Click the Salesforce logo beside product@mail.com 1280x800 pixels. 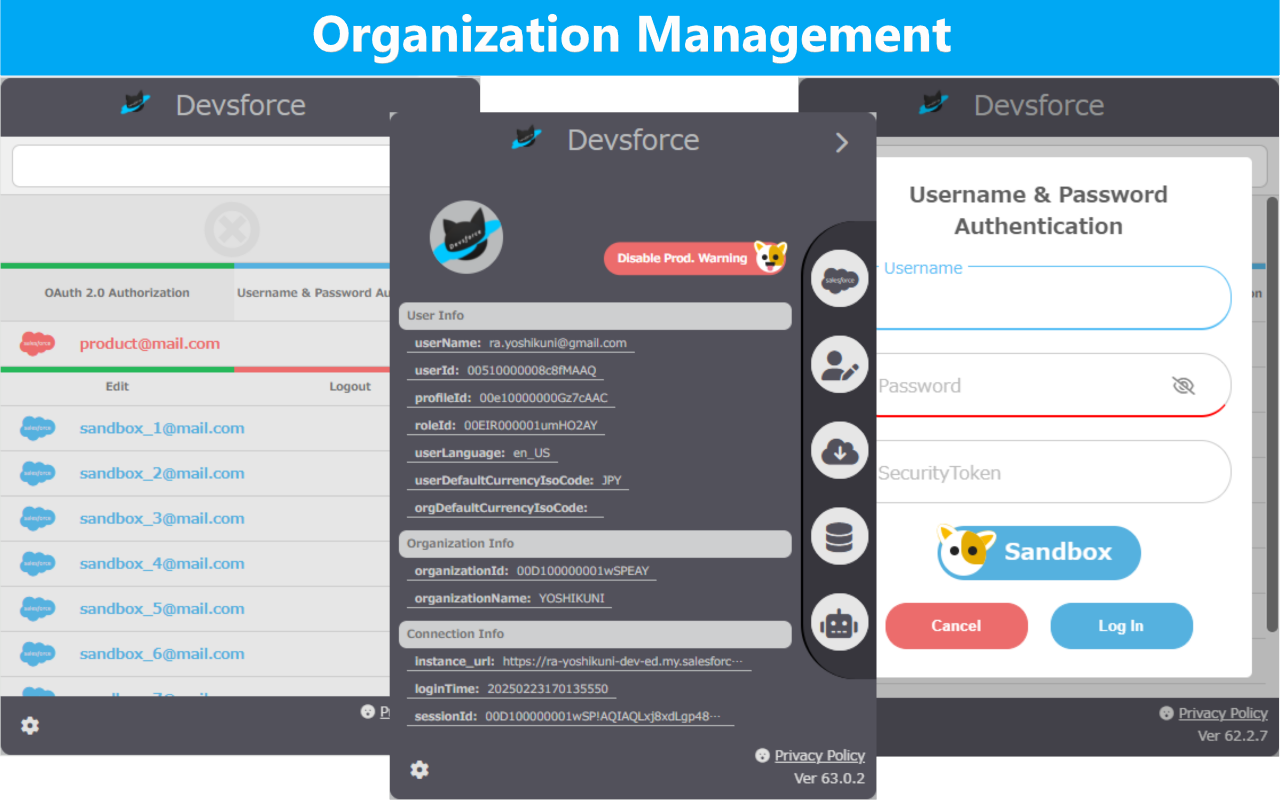point(37,343)
